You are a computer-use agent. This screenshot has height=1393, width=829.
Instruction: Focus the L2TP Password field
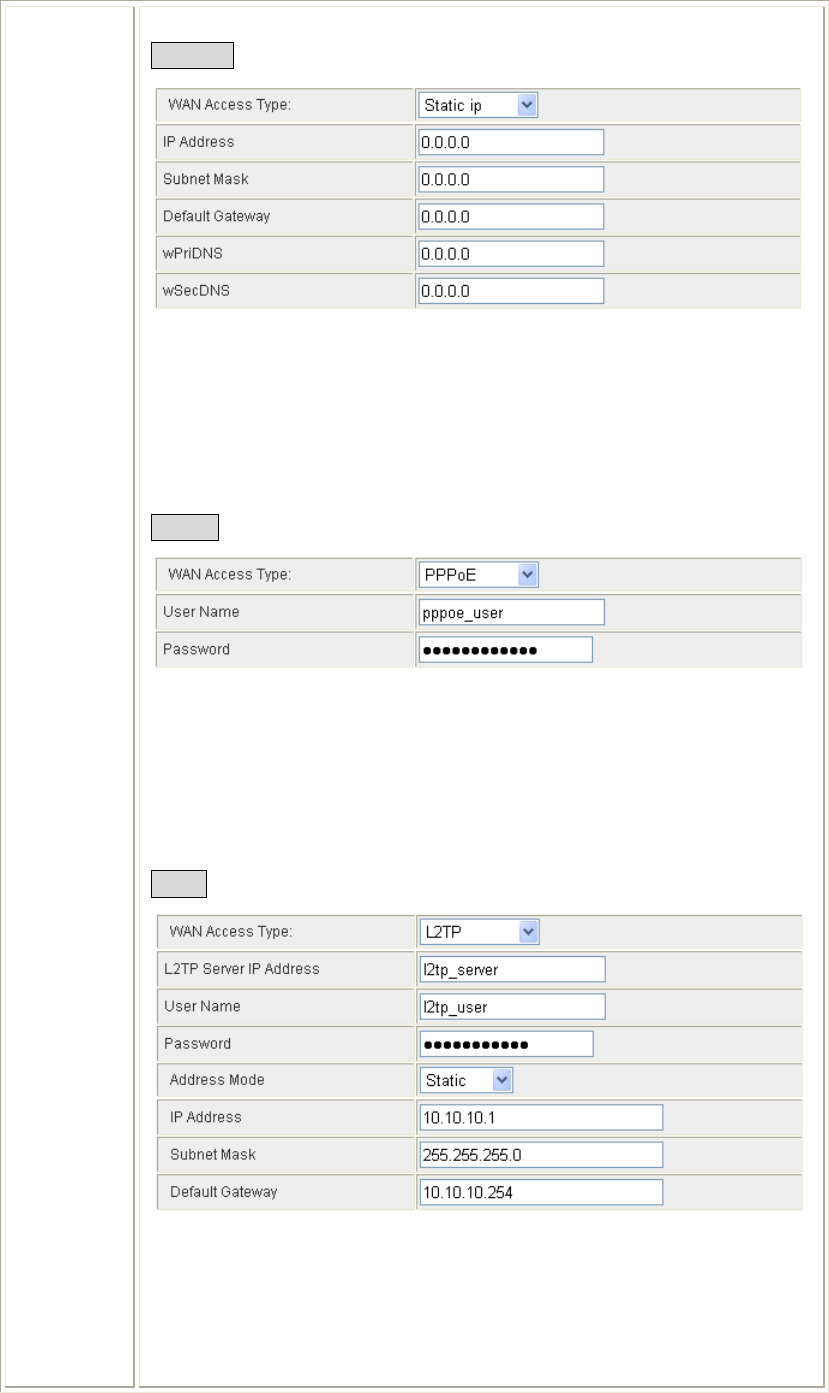[506, 1044]
